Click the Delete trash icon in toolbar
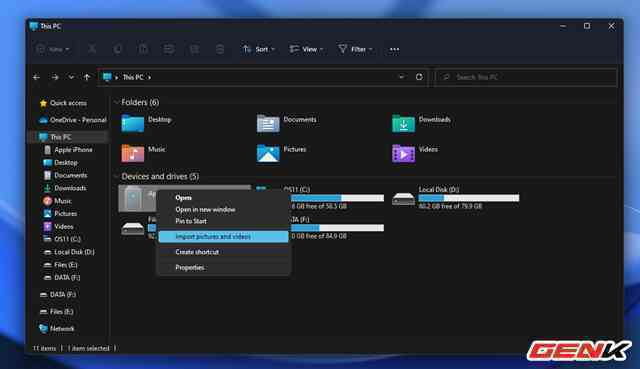This screenshot has width=640, height=369. [x=220, y=49]
